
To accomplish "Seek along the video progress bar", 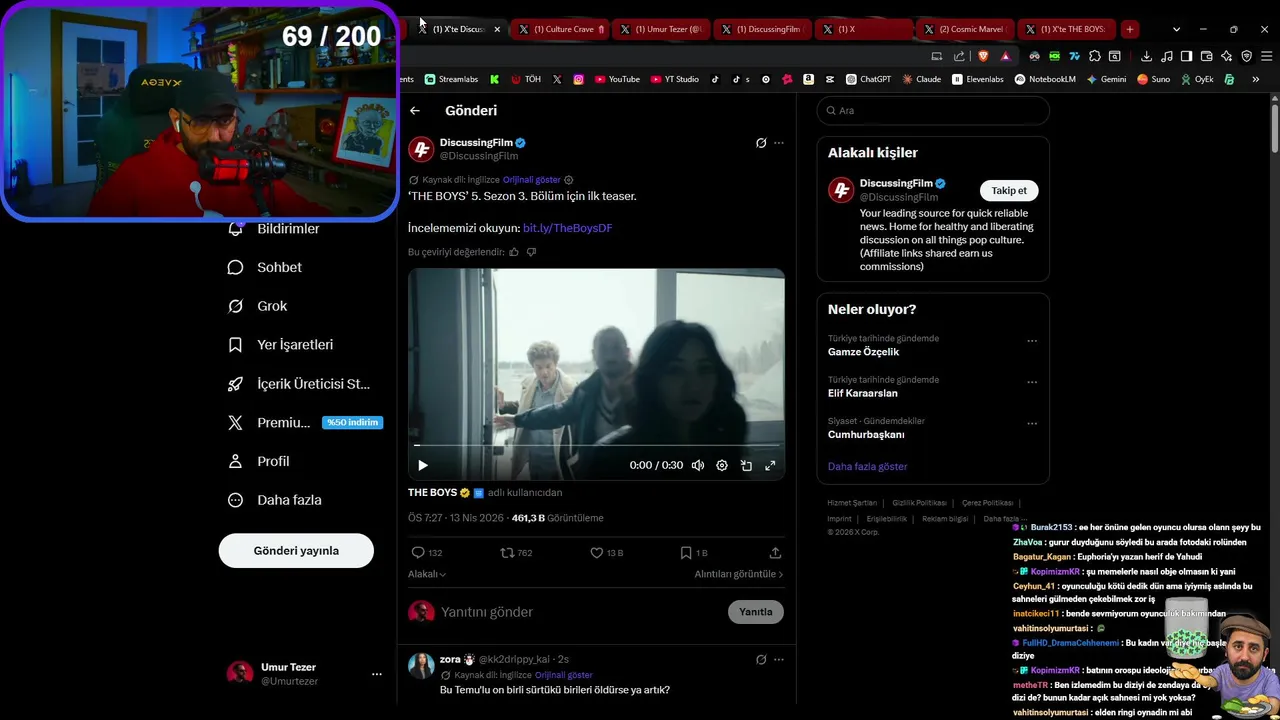I will tap(596, 445).
